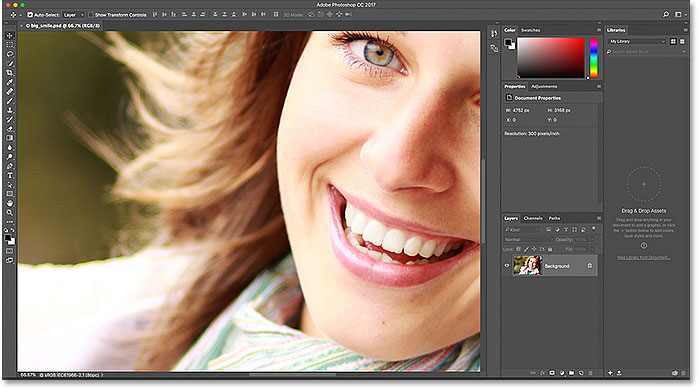
Task: Open the Properties panel menu
Action: click(599, 86)
